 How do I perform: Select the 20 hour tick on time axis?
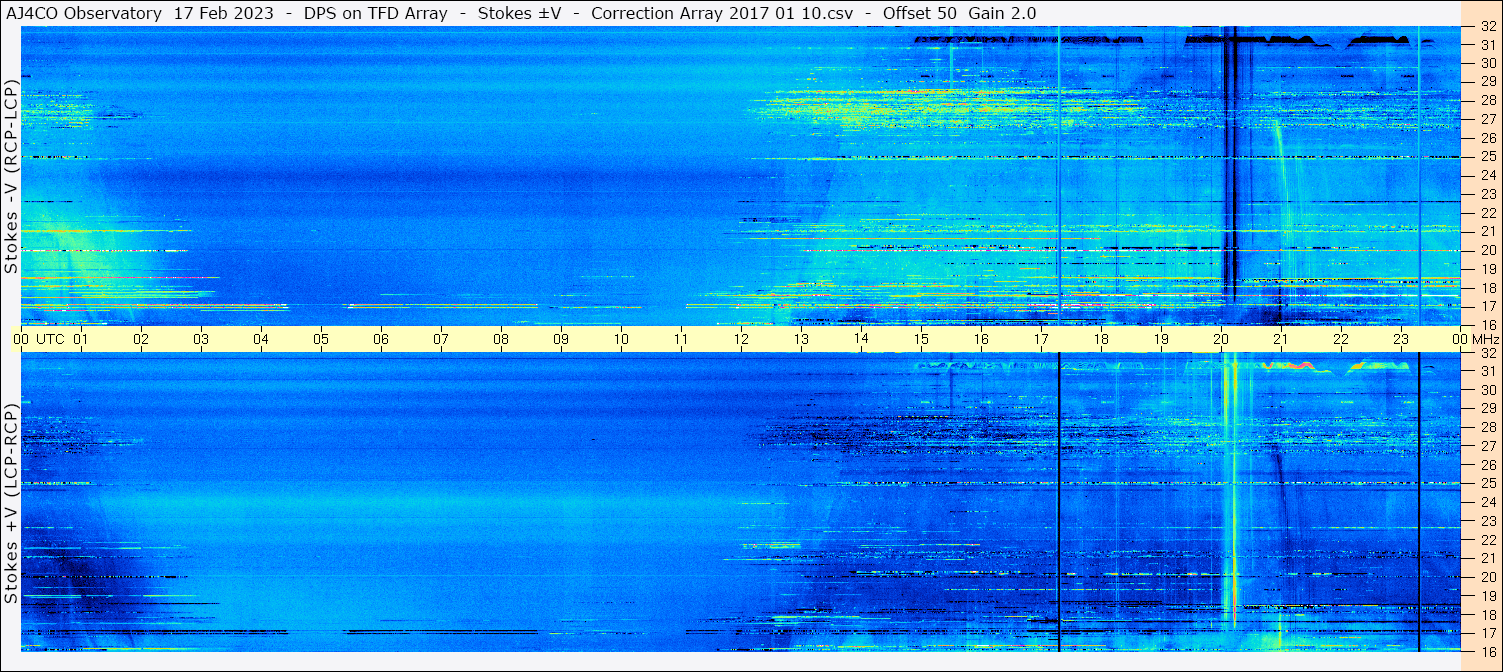(x=1221, y=339)
